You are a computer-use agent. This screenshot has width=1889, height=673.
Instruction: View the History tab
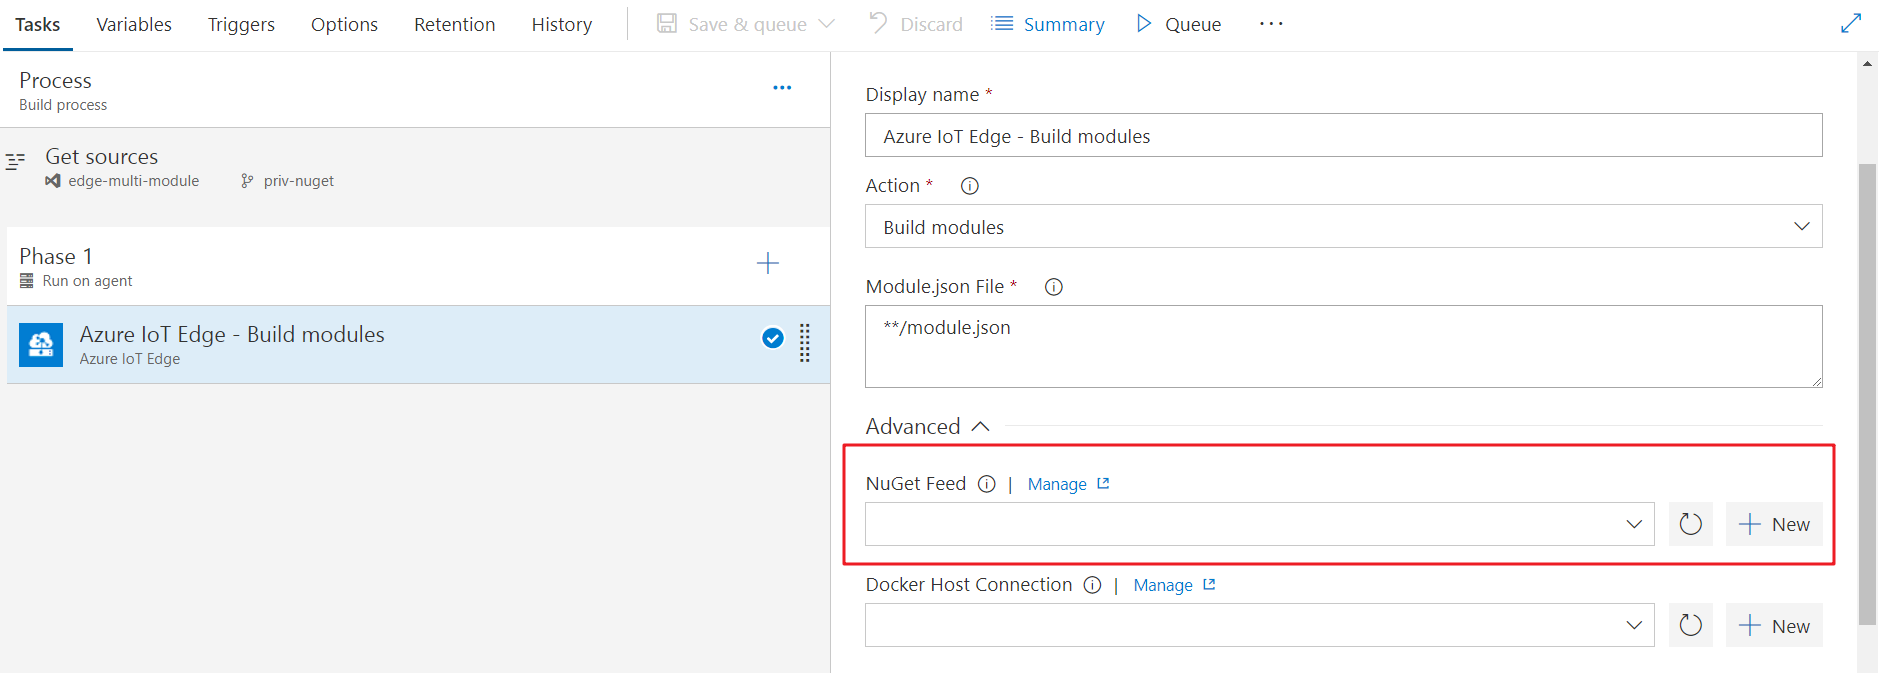pos(561,24)
